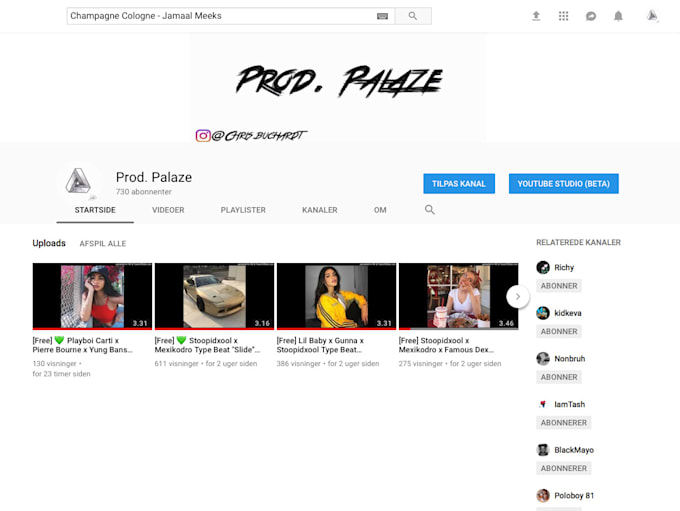Open the VIDEOER tab

(x=168, y=210)
